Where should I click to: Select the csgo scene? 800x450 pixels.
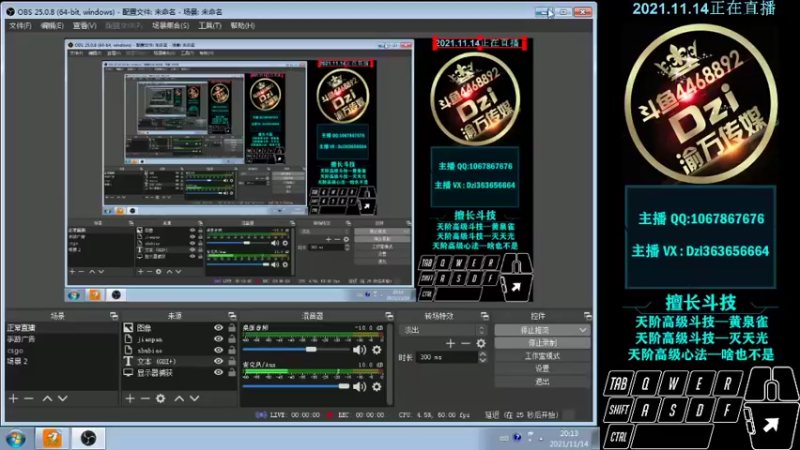(62, 350)
